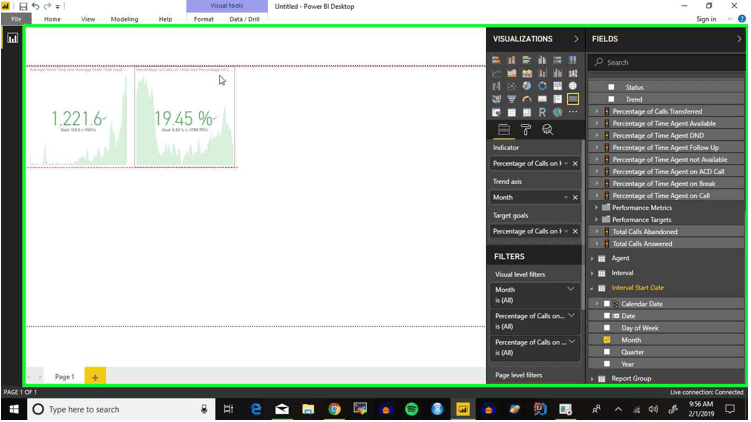Check the Status field checkbox
Viewport: 751px width, 422px height.
point(611,87)
